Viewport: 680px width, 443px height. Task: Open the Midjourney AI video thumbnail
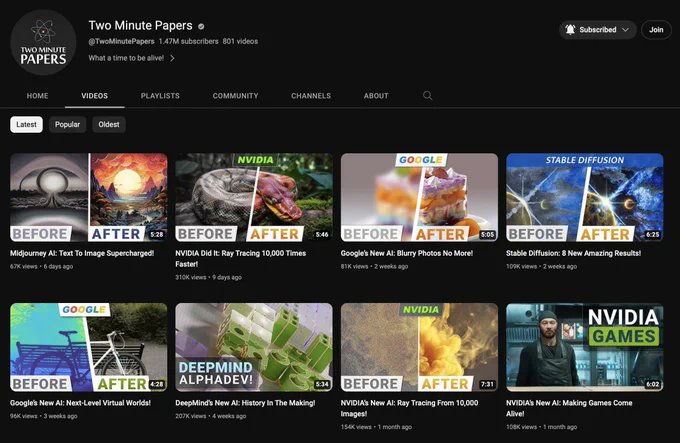89,197
